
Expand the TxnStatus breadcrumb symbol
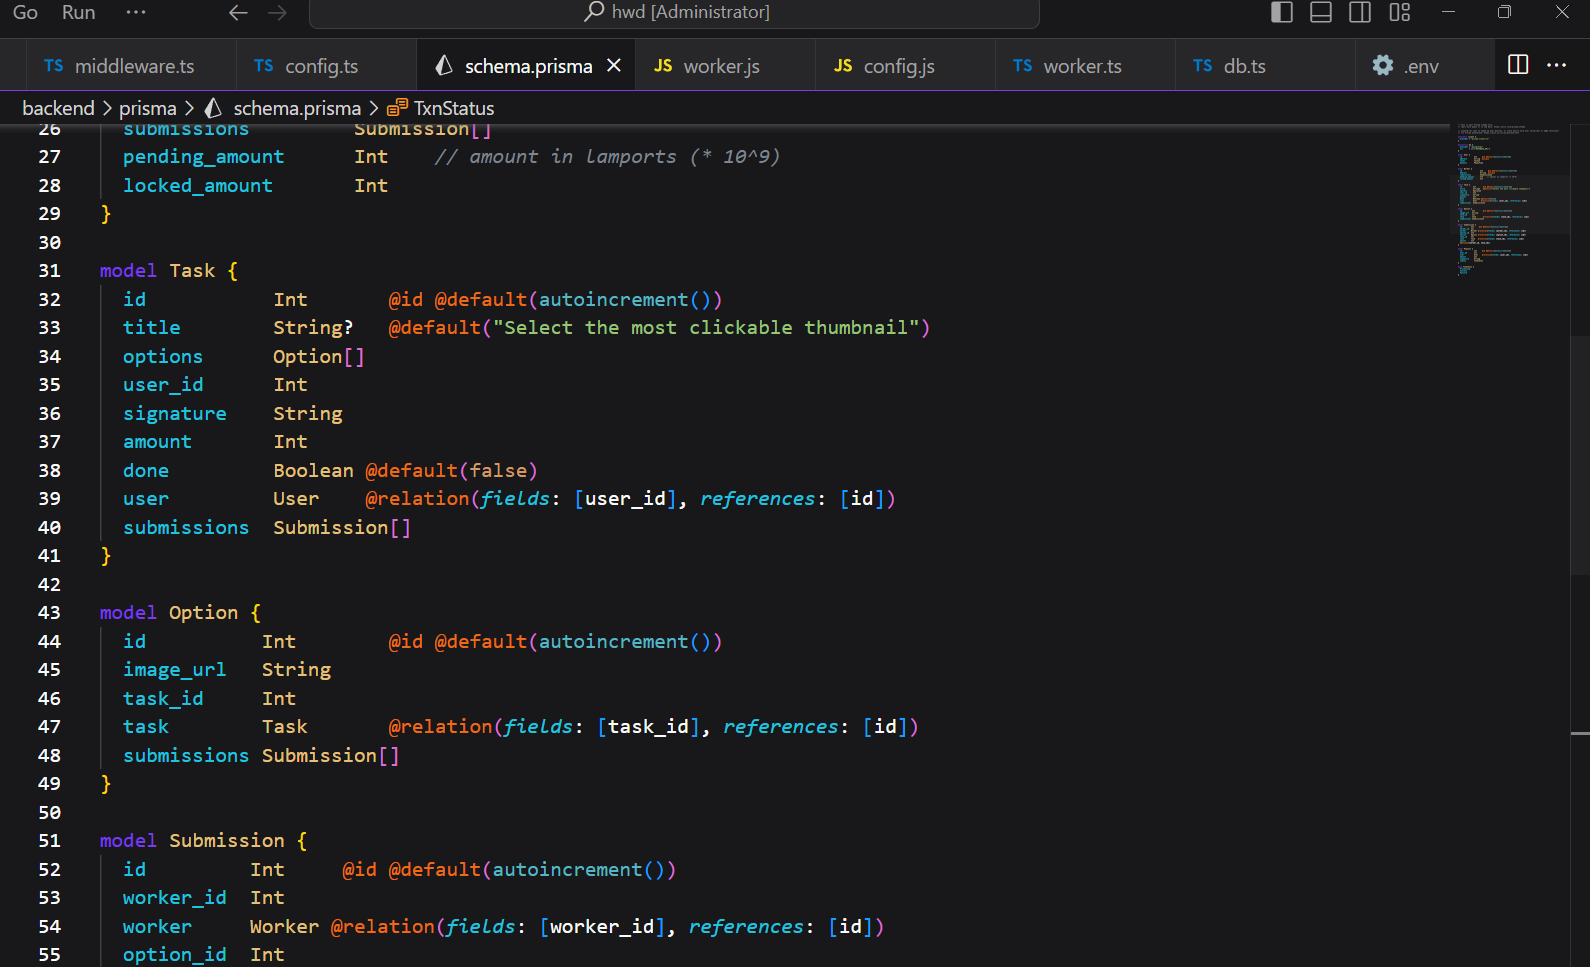pos(453,108)
